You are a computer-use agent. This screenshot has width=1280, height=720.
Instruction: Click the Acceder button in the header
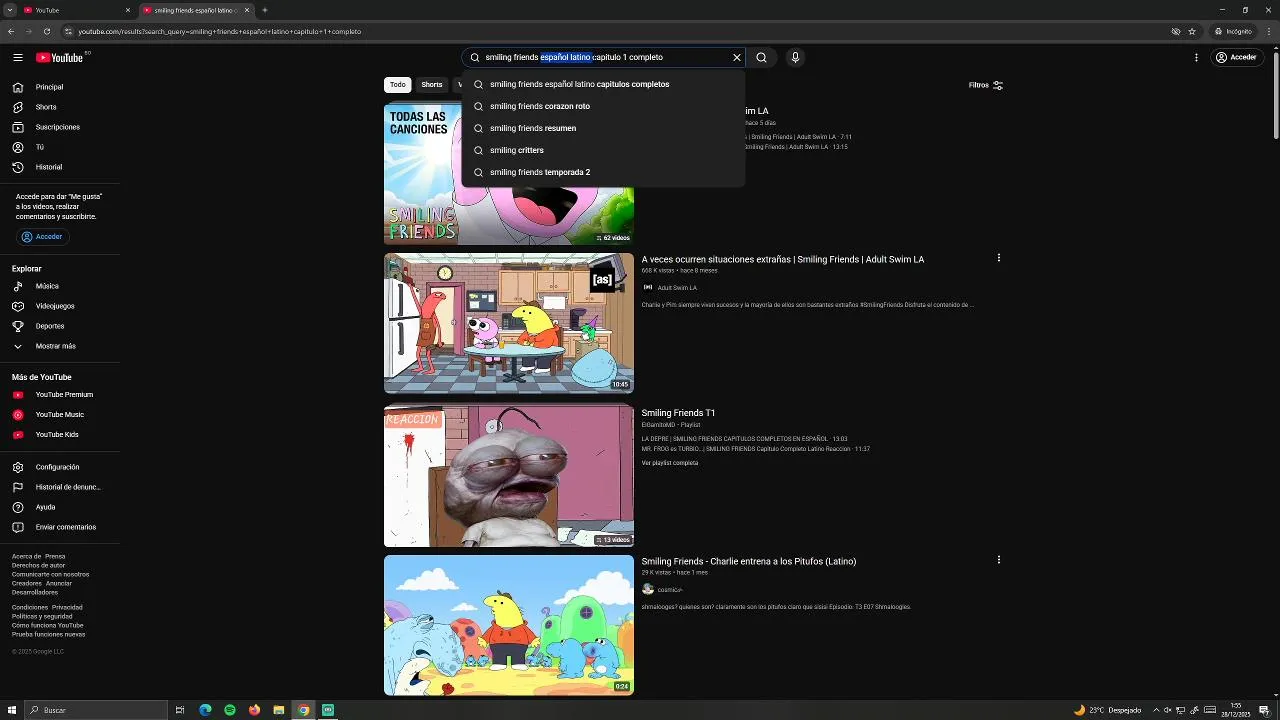click(x=1236, y=58)
